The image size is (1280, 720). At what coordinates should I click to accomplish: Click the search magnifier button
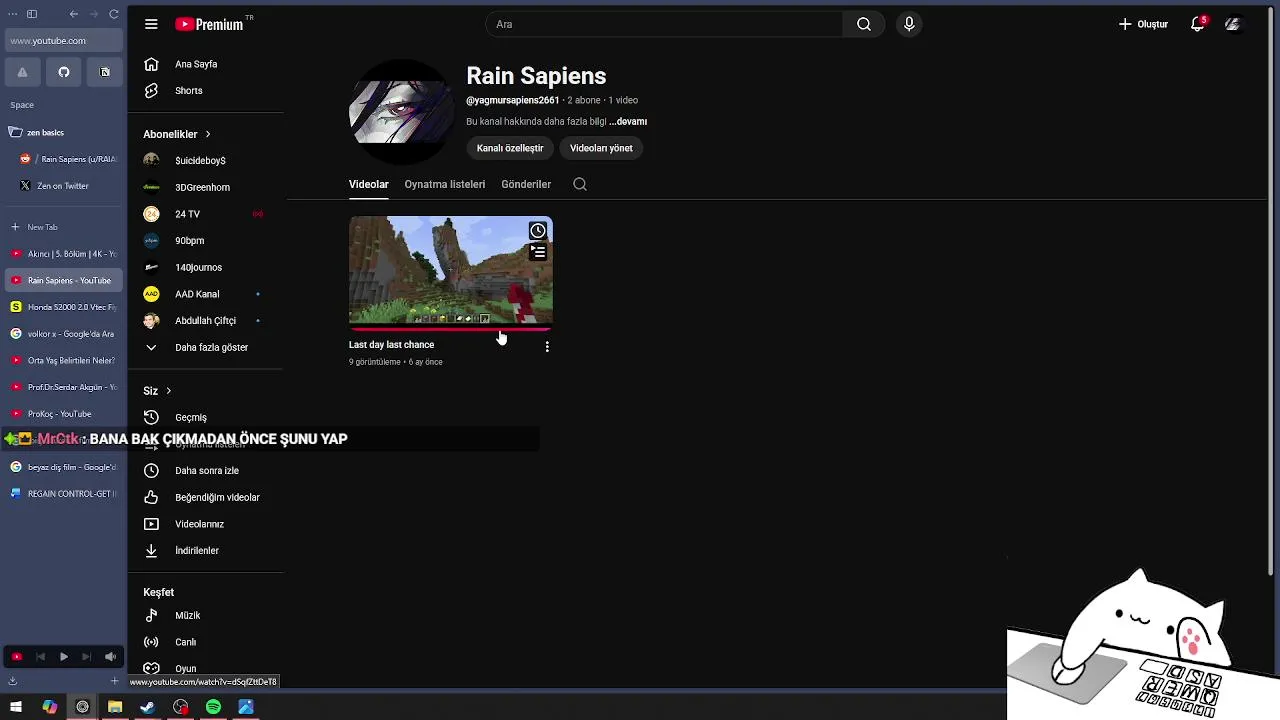864,24
